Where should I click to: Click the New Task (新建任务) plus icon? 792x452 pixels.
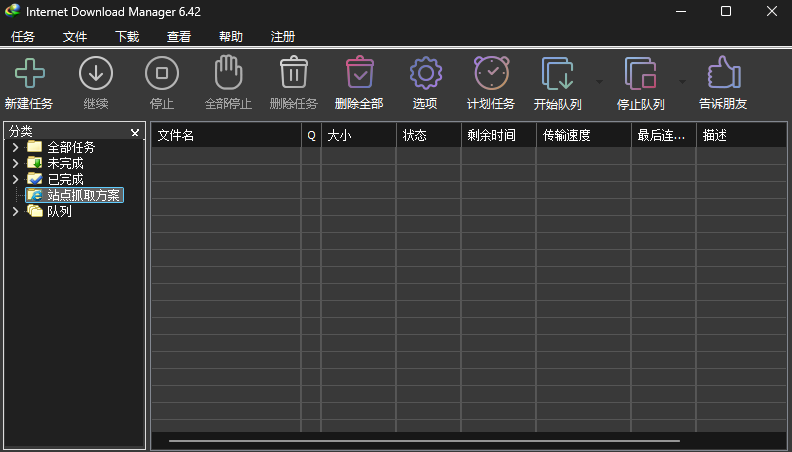(x=30, y=73)
